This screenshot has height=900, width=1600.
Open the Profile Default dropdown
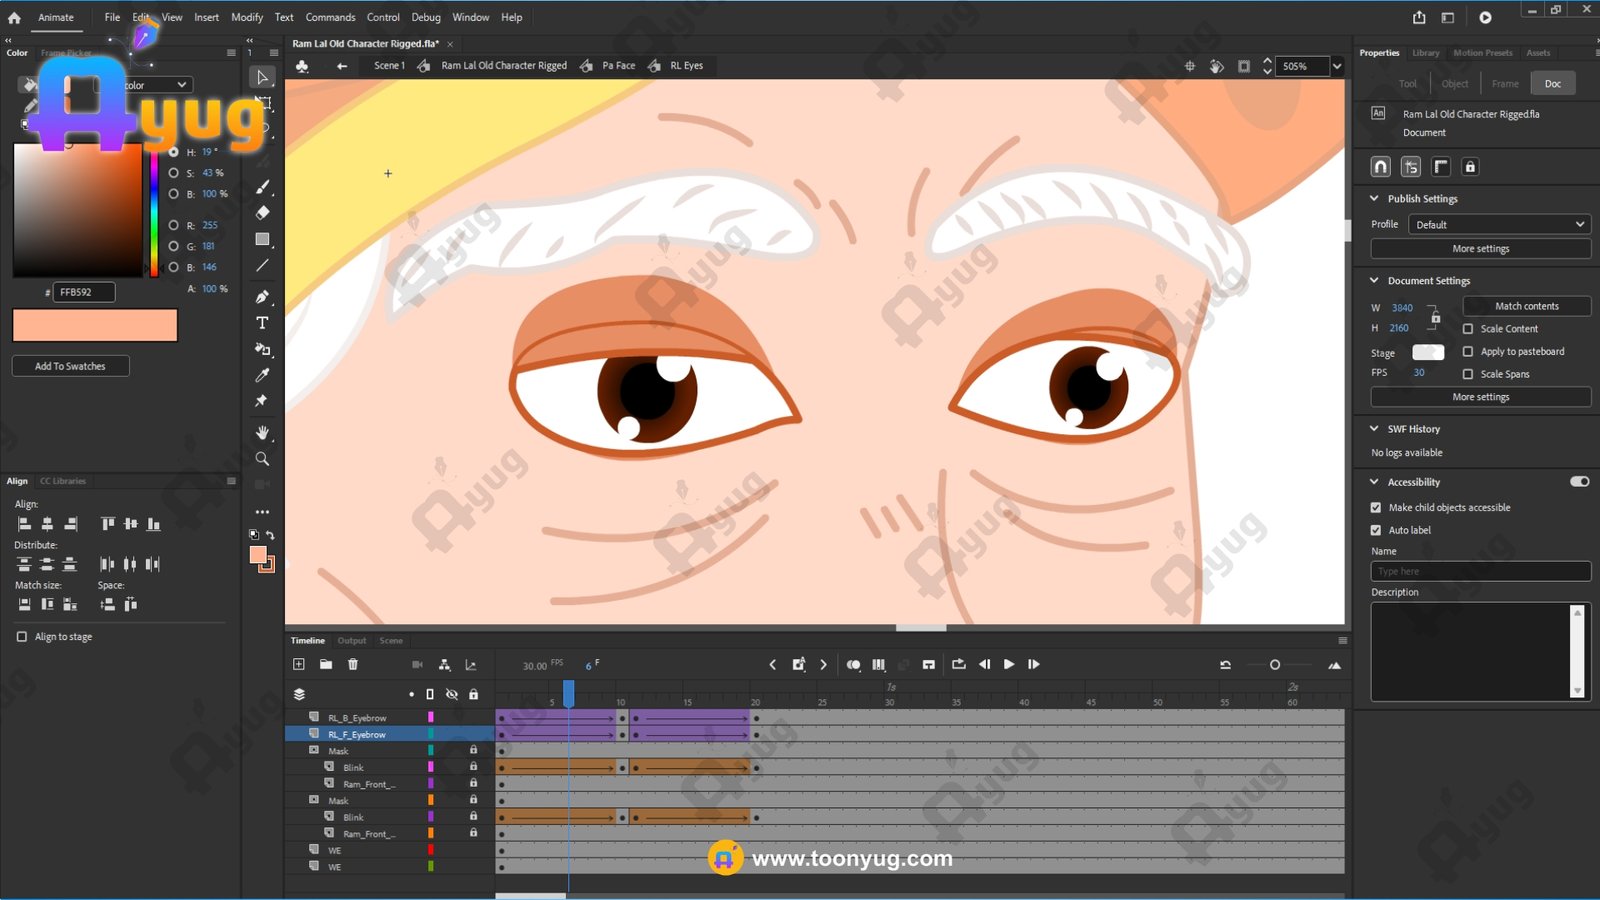[x=1498, y=225]
